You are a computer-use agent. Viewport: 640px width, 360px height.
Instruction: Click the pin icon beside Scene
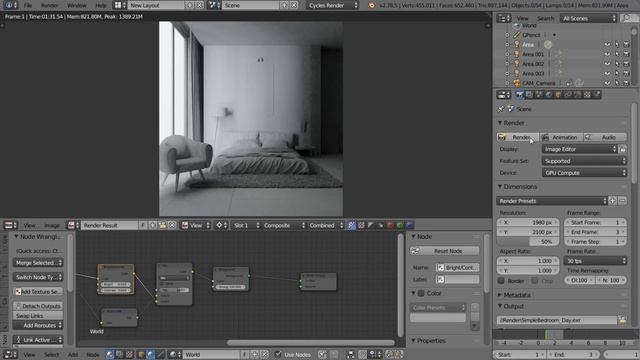tap(501, 109)
